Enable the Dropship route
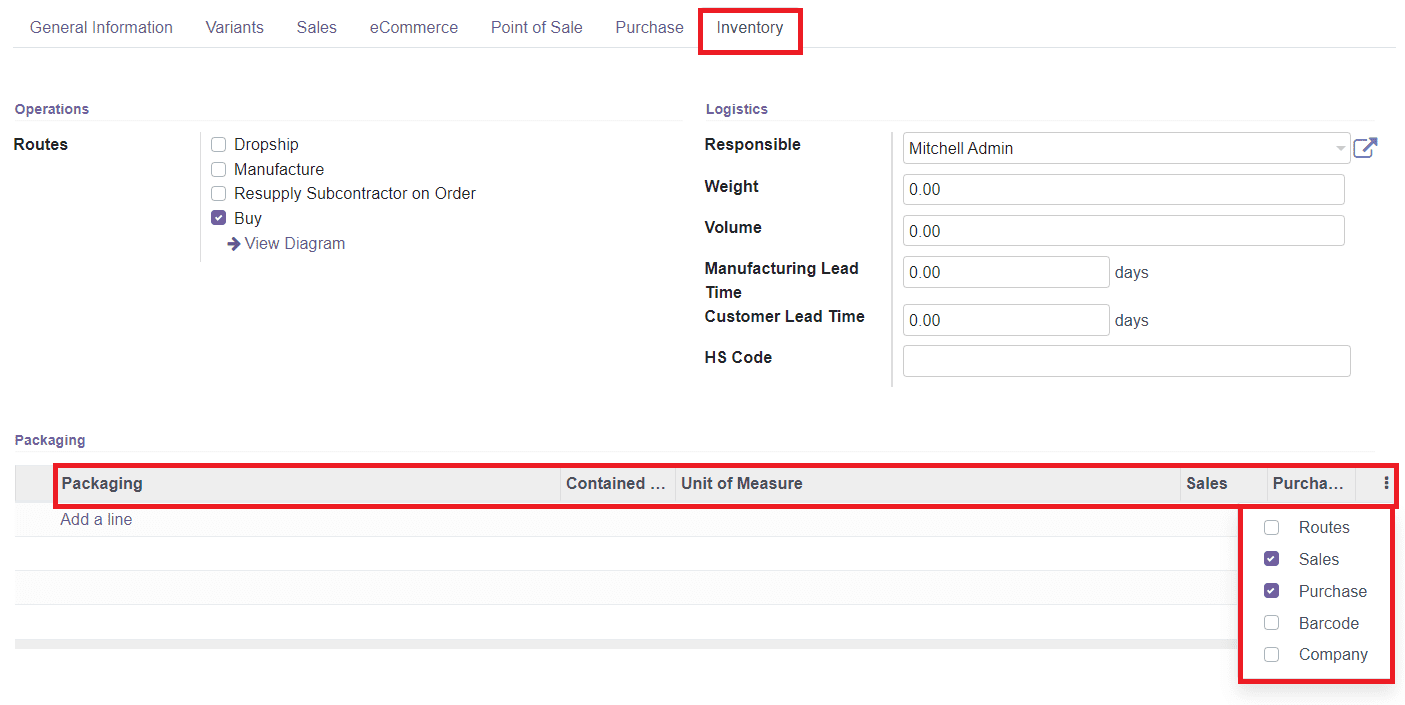1405x705 pixels. coord(218,144)
